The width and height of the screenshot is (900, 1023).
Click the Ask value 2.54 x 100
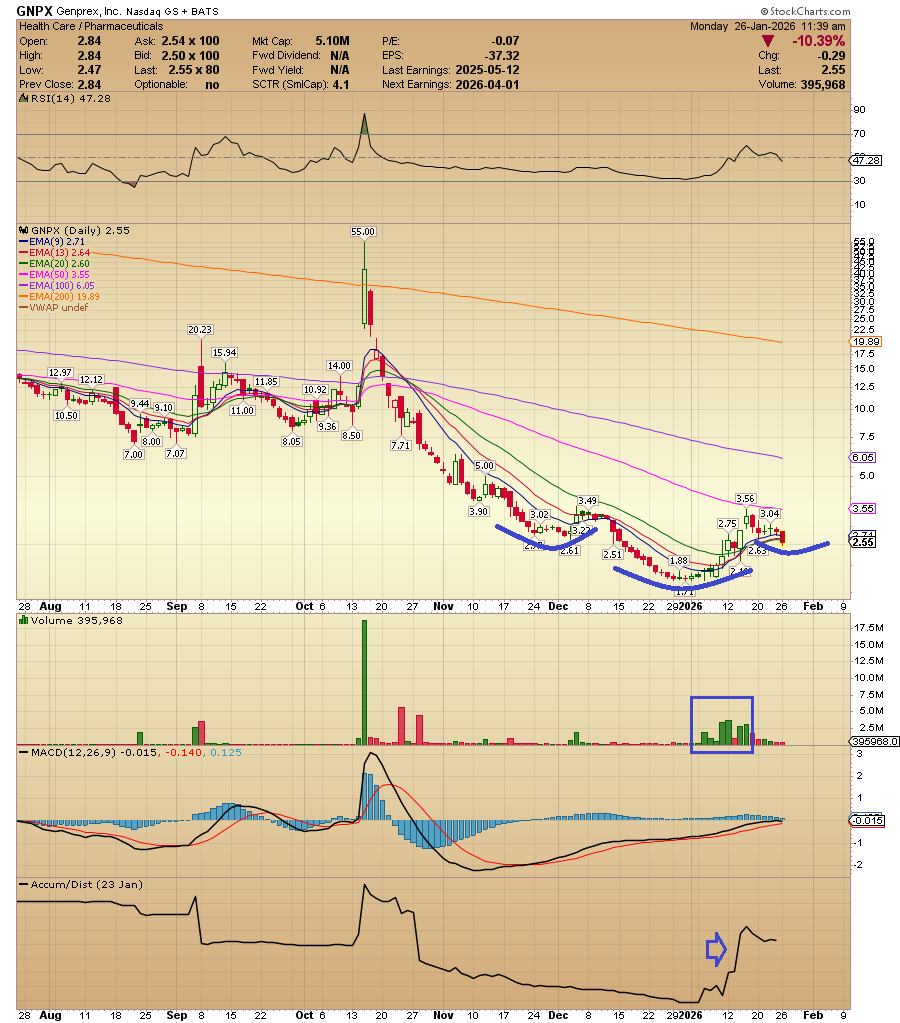(191, 41)
